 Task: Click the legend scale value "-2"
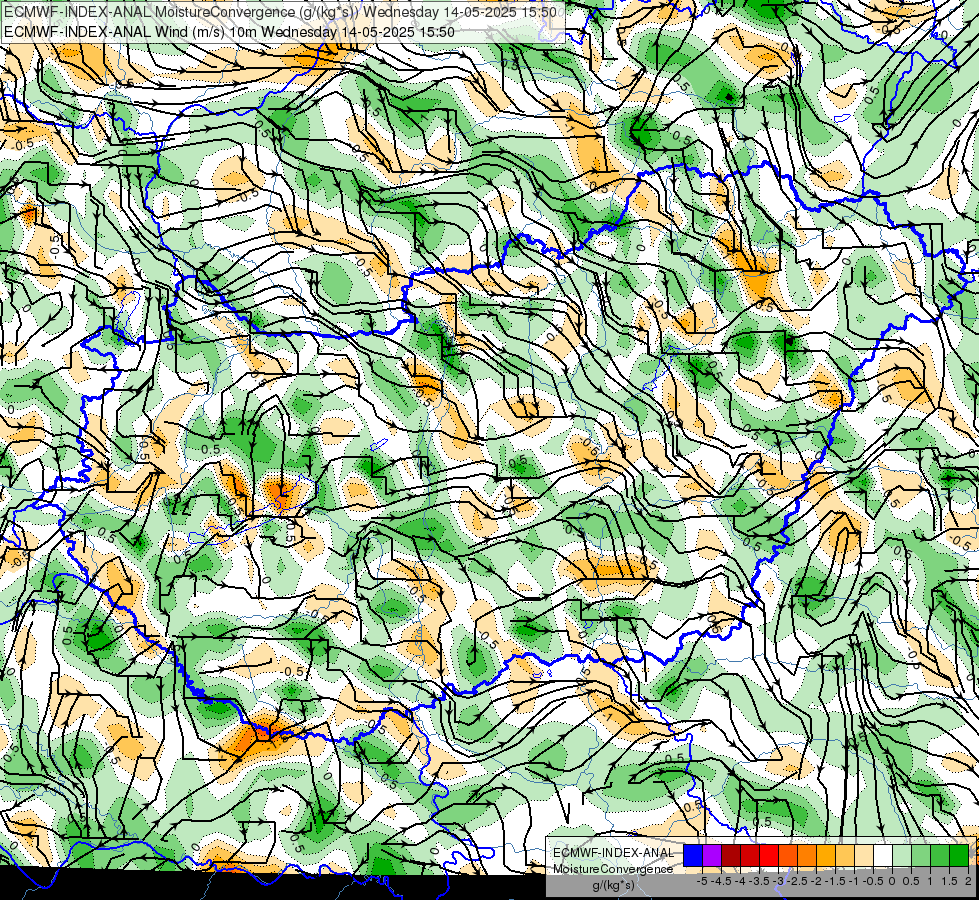point(816,881)
